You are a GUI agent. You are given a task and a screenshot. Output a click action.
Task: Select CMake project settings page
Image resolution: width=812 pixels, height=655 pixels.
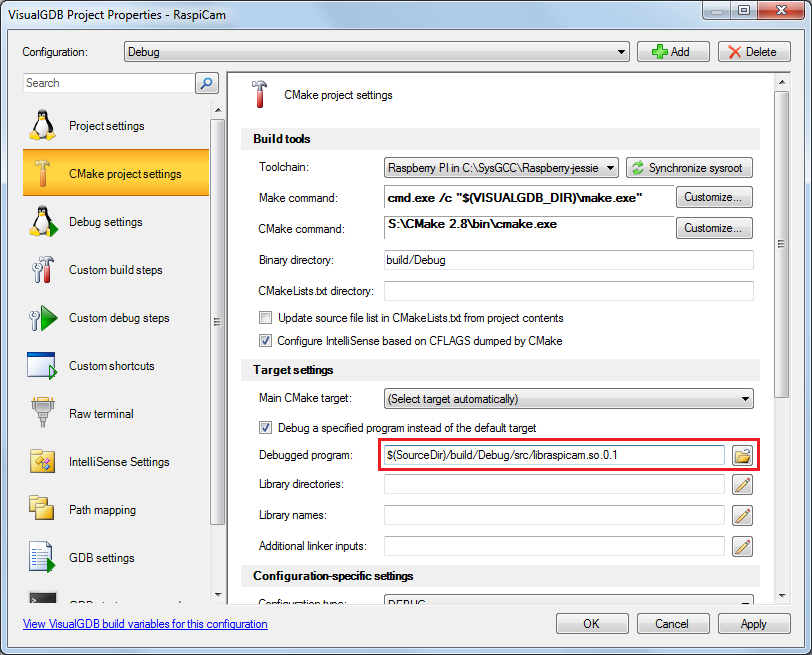pos(116,173)
